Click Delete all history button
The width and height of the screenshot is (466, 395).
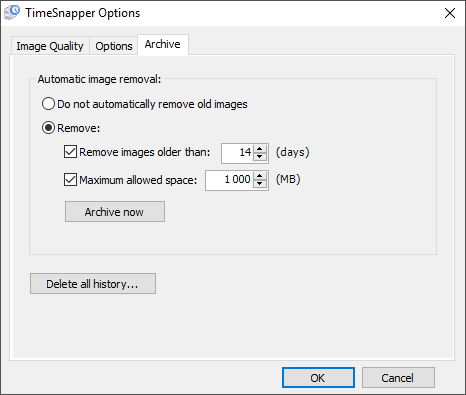93,284
